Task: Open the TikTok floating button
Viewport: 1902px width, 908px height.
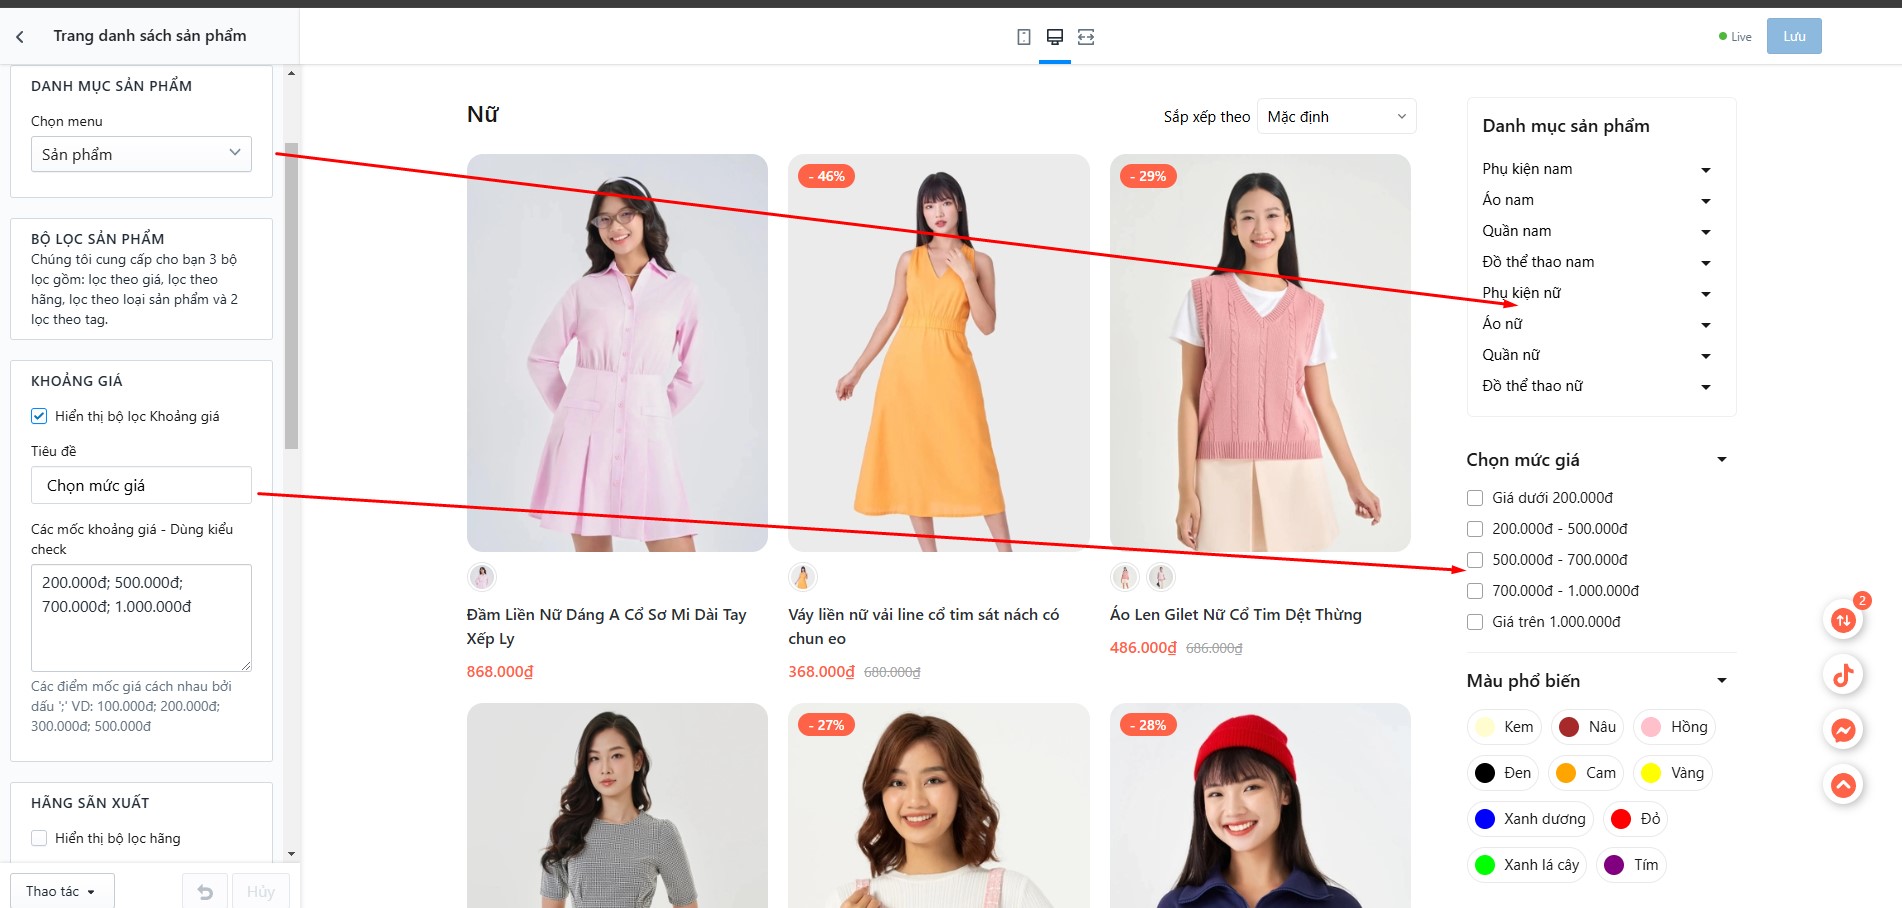Action: (1843, 675)
